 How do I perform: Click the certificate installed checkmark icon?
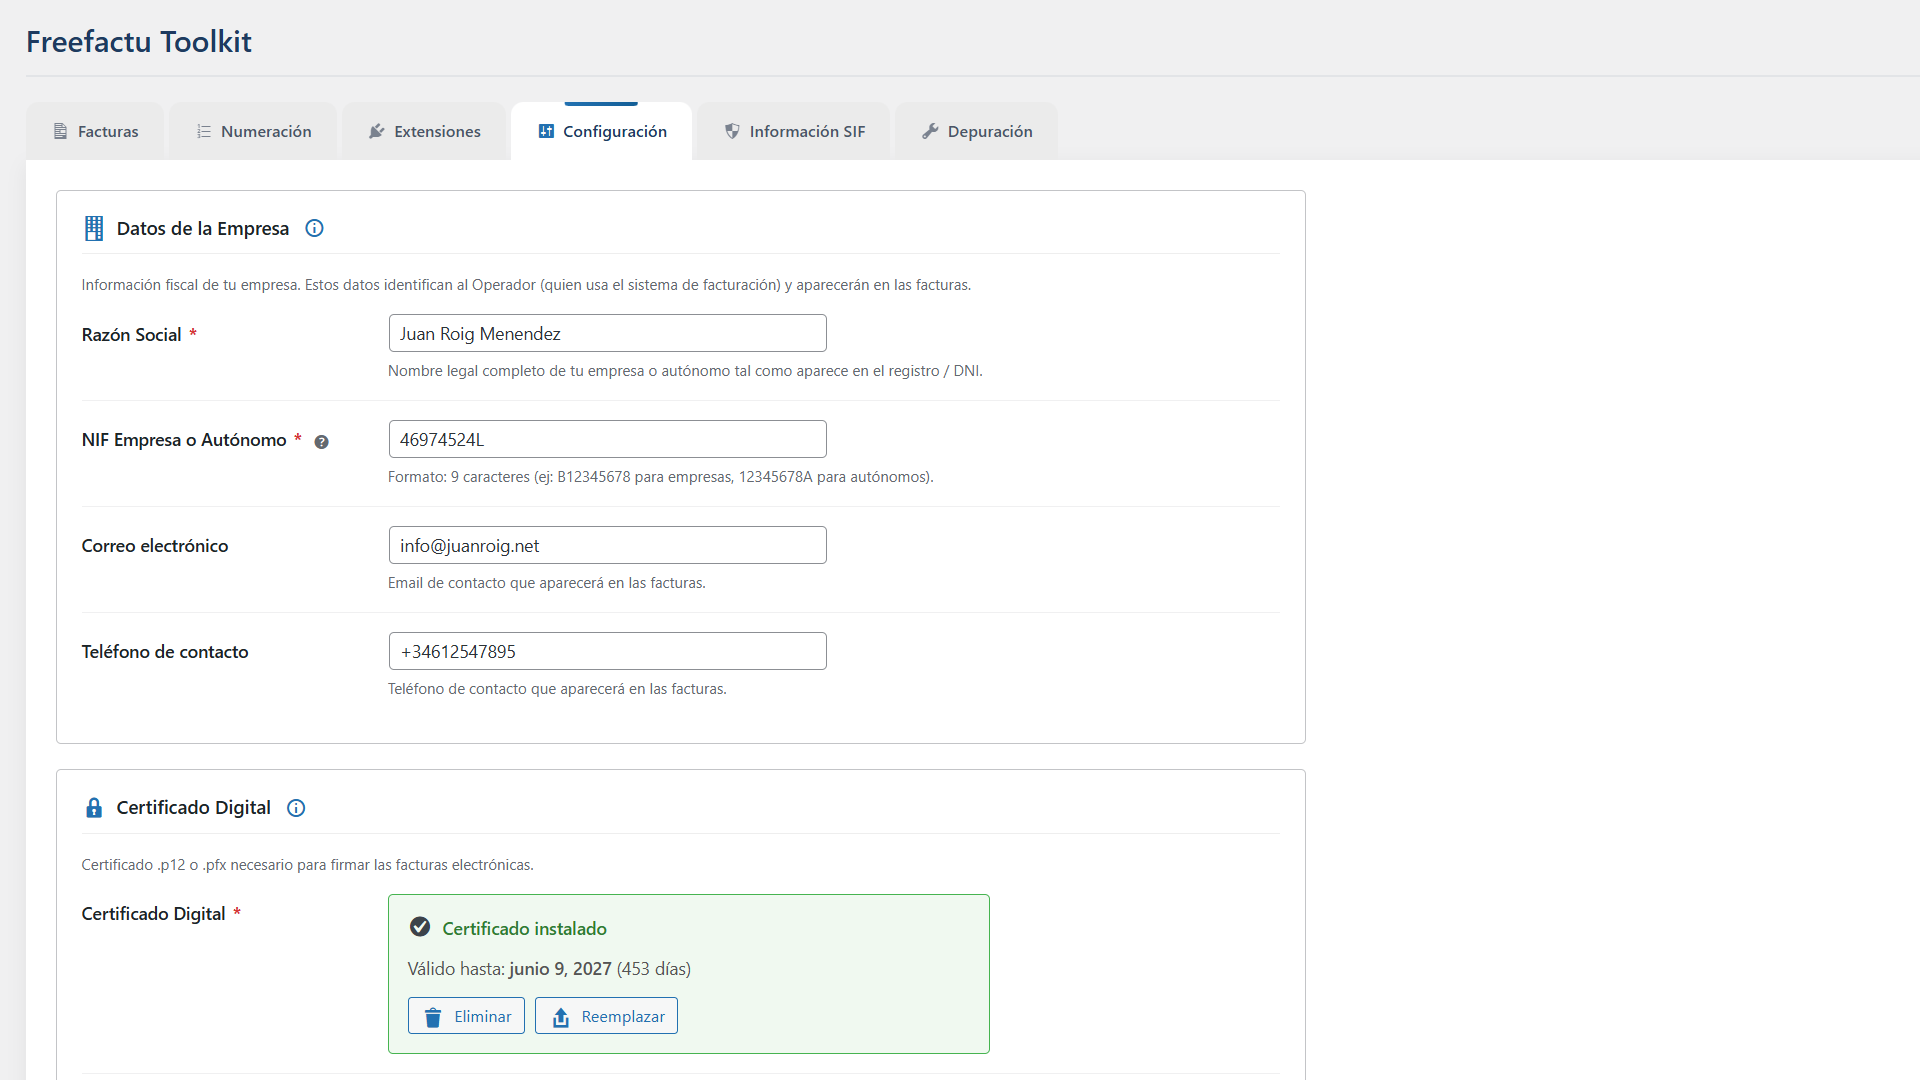click(x=419, y=927)
